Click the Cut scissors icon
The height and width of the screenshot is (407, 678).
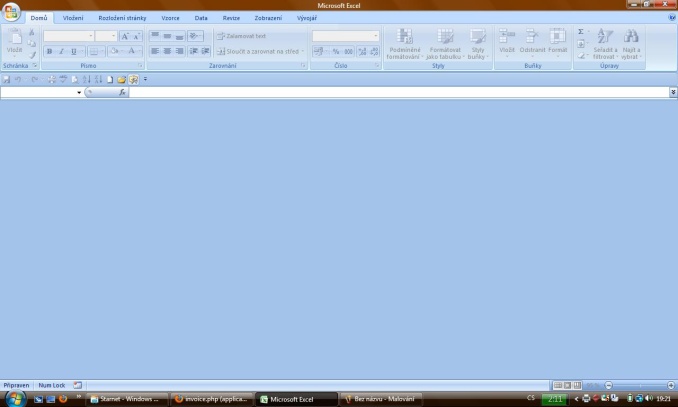(32, 32)
